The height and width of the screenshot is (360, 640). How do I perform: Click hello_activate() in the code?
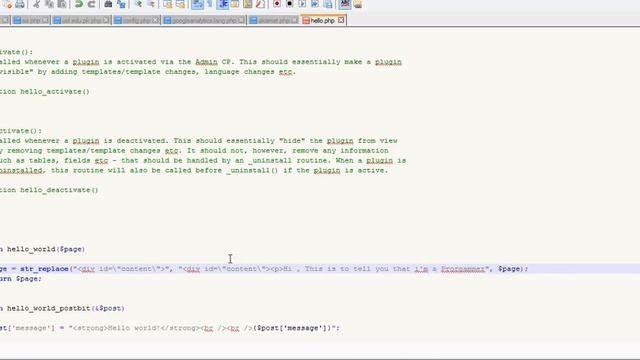pyautogui.click(x=55, y=91)
